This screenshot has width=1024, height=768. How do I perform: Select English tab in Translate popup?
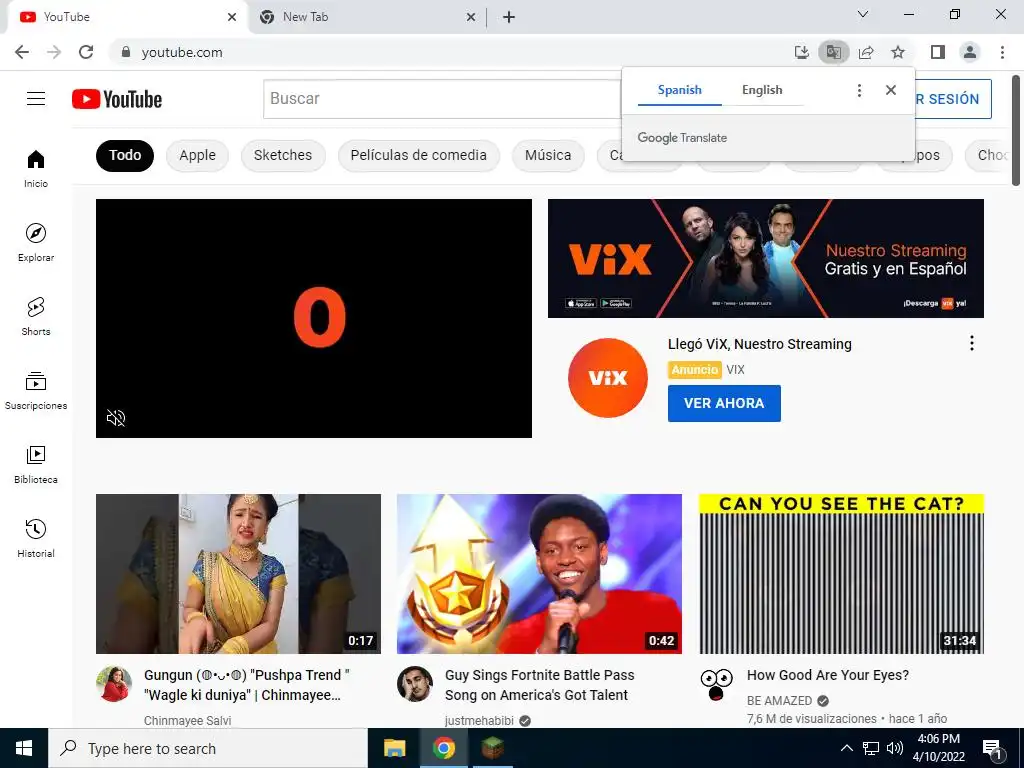tap(762, 90)
